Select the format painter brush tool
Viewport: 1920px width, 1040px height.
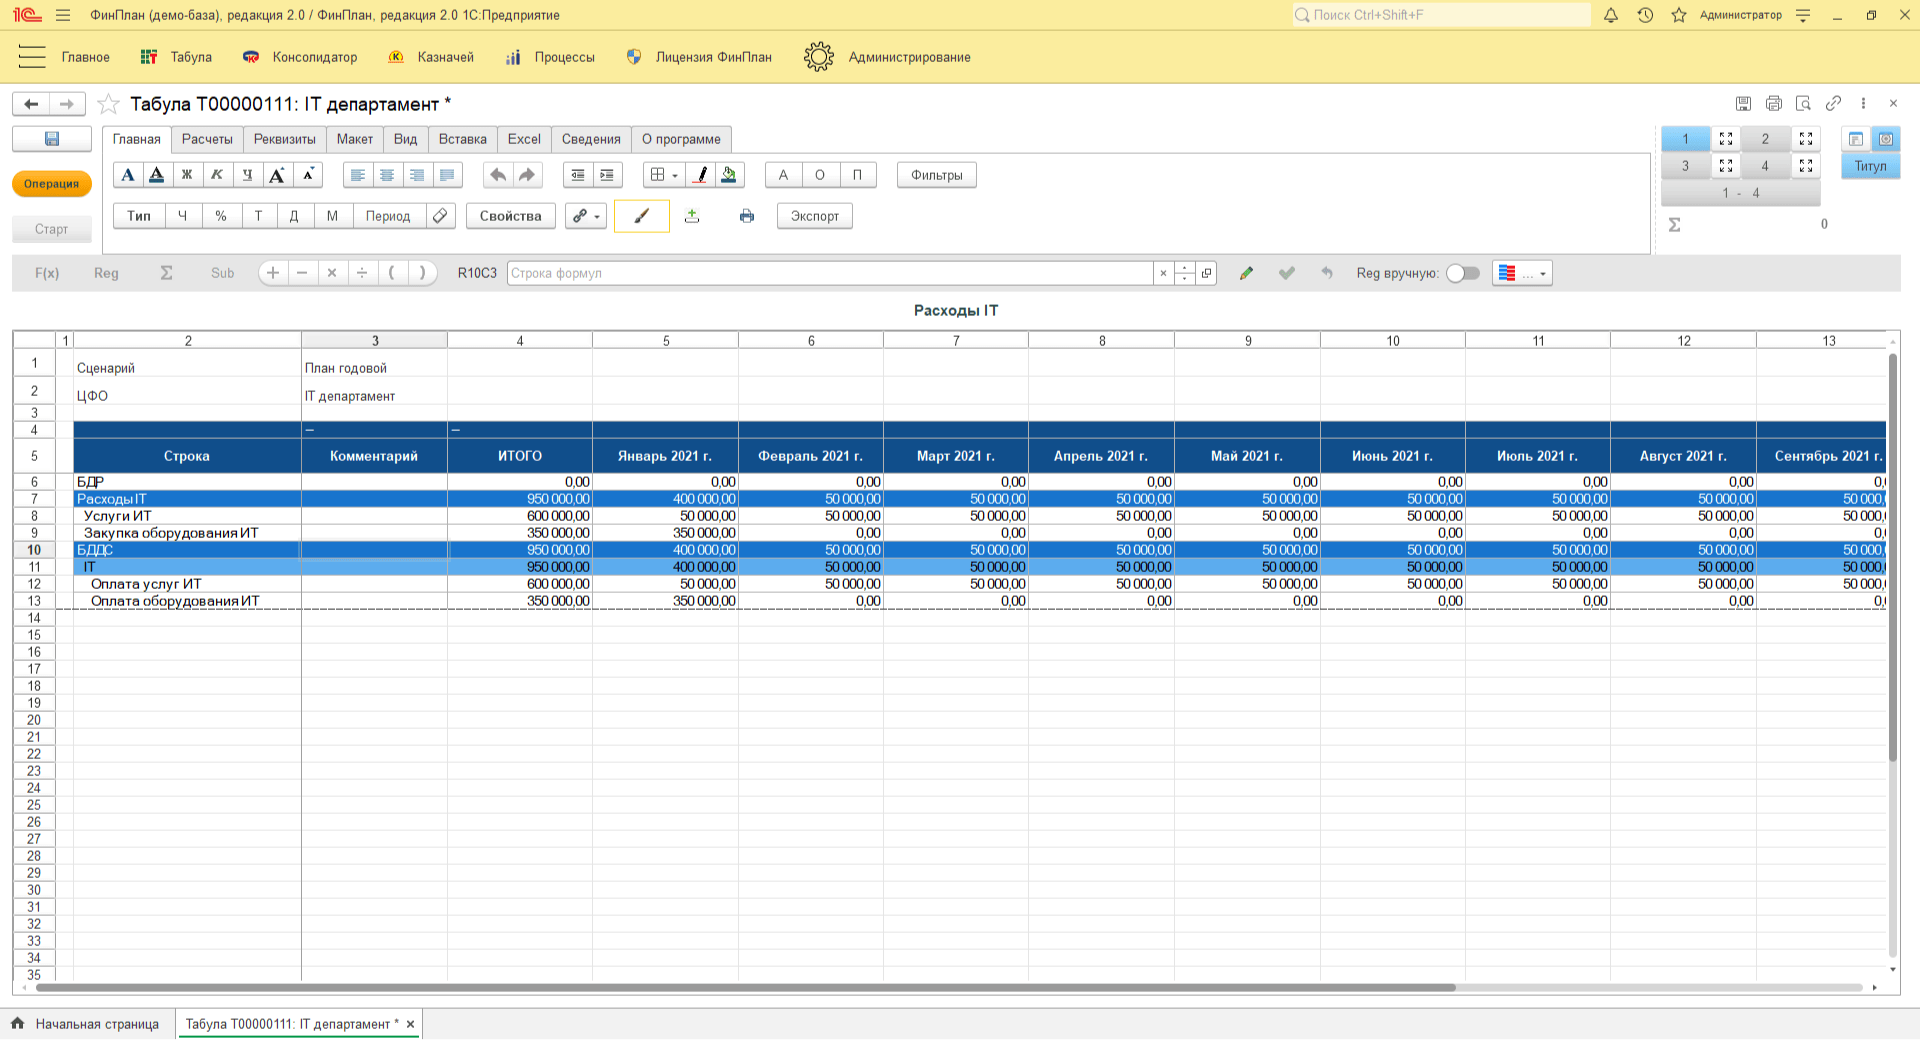click(641, 216)
